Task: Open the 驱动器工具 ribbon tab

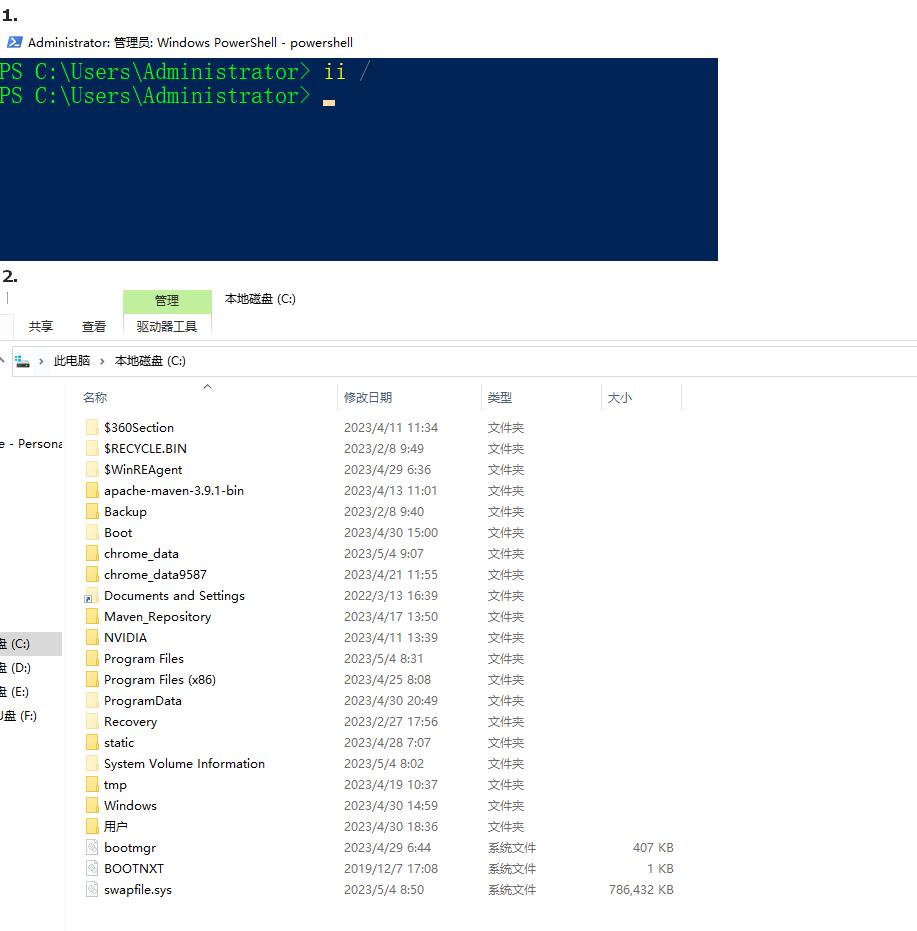Action: pyautogui.click(x=166, y=326)
